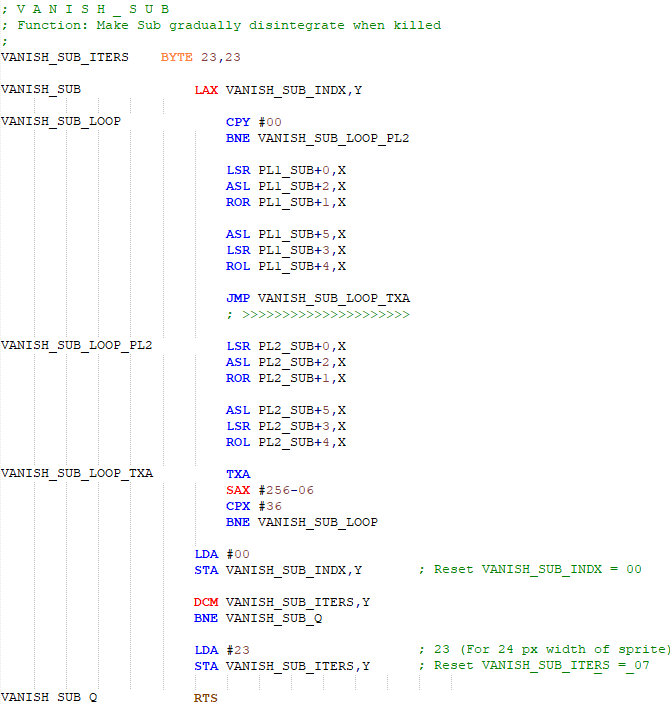The image size is (670, 704).
Task: Click the arrow-chevrons comment line under JMP
Action: point(318,314)
